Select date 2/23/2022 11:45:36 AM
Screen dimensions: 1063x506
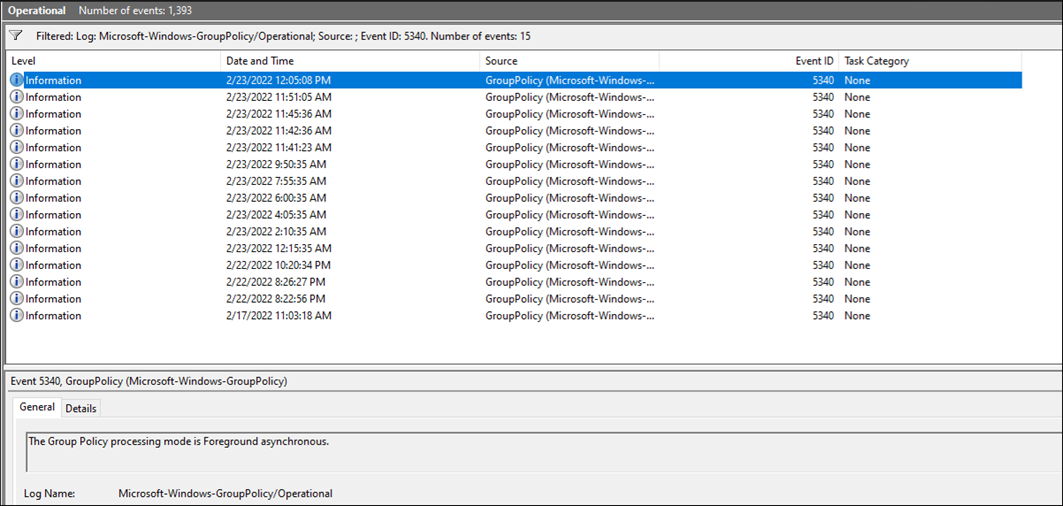(279, 114)
